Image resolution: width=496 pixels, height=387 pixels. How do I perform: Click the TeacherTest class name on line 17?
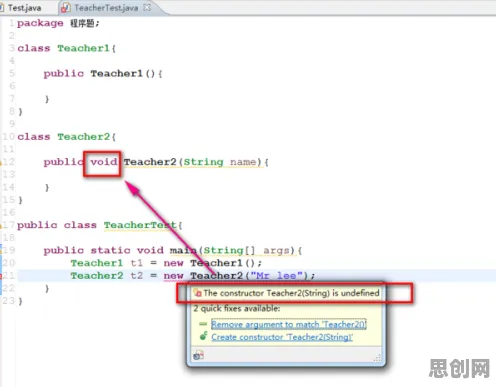tap(140, 225)
